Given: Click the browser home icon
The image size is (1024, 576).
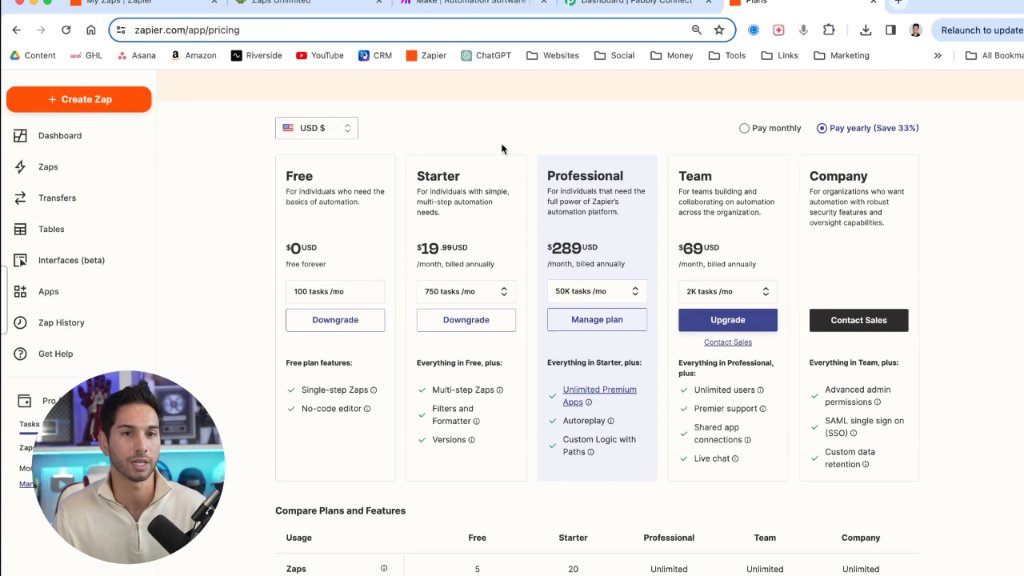Looking at the screenshot, I should (x=91, y=30).
